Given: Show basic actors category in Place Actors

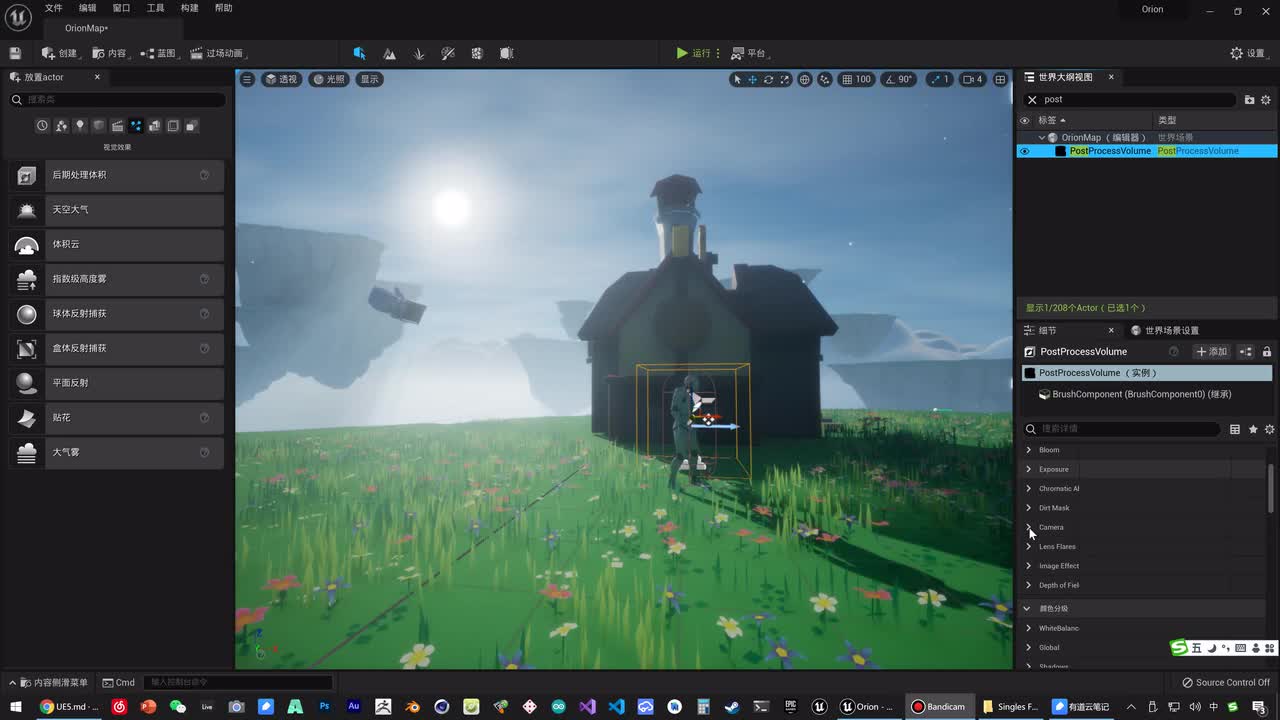Looking at the screenshot, I should pos(61,126).
